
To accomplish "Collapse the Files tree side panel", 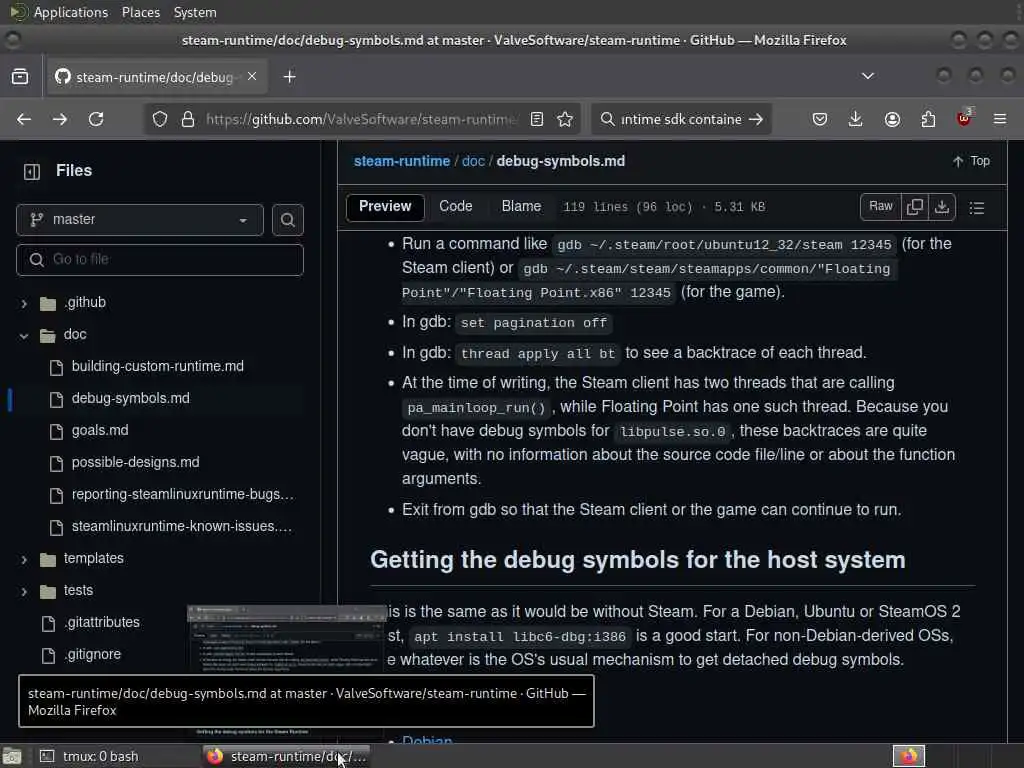I will [32, 171].
